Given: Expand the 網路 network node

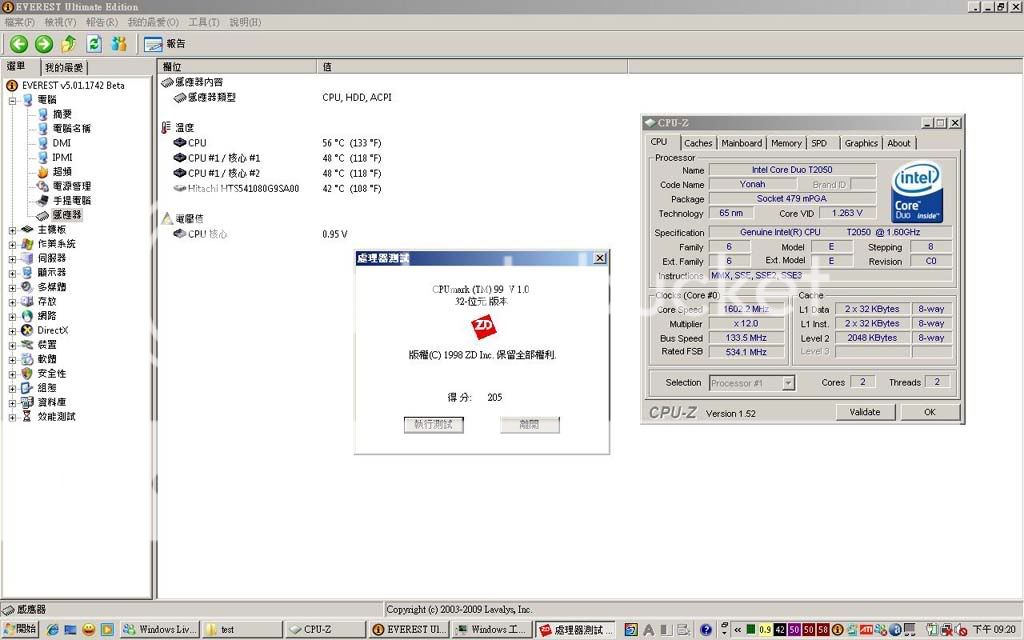Looking at the screenshot, I should 12,316.
